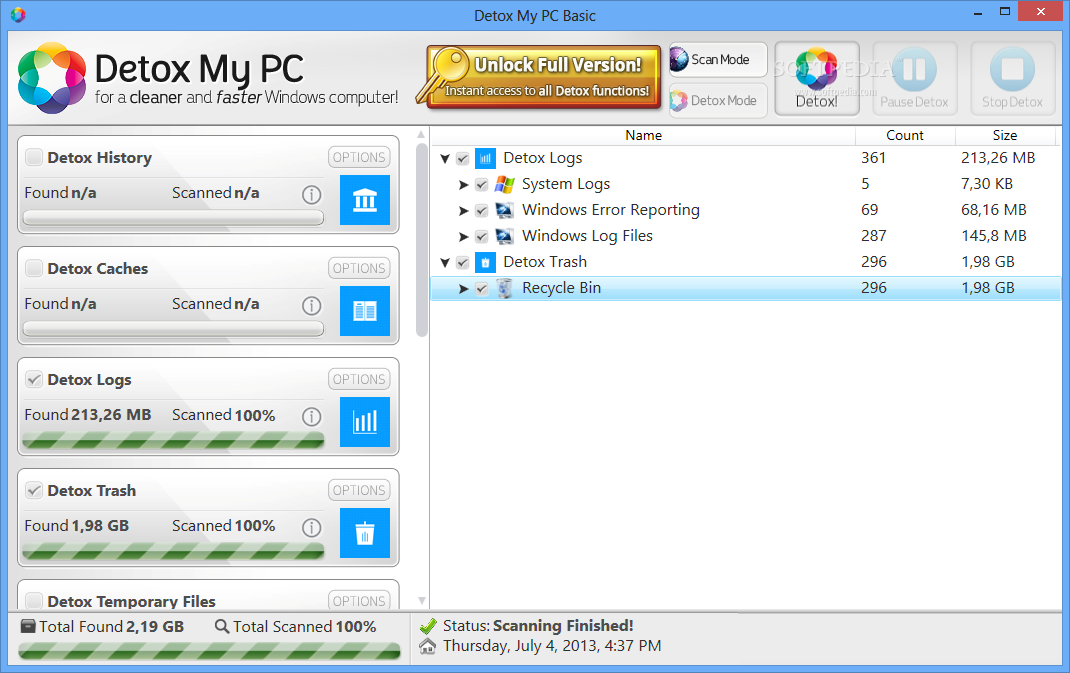
Task: Click the Detox Caches book icon button
Action: click(x=365, y=311)
